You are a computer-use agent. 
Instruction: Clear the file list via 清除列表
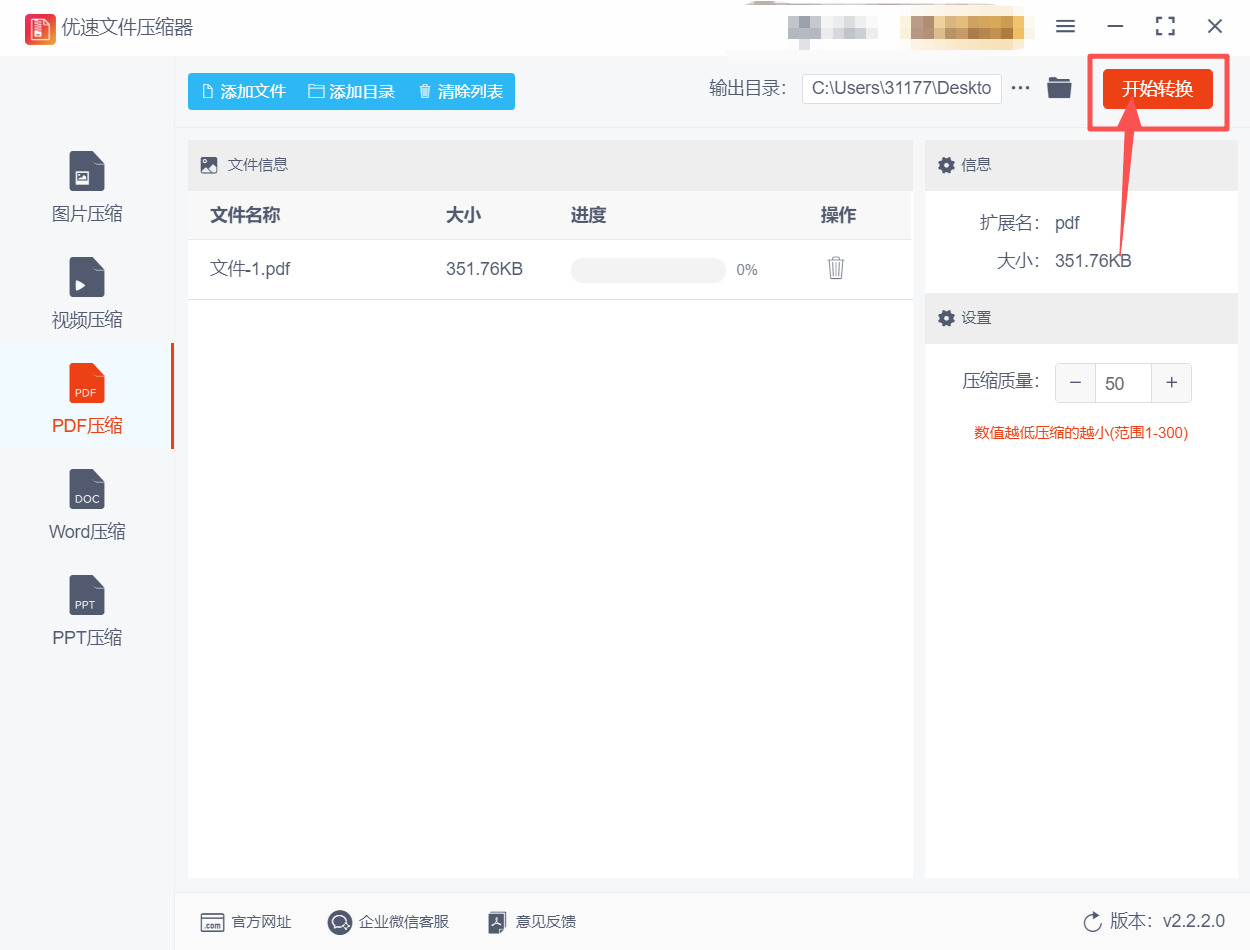click(460, 91)
